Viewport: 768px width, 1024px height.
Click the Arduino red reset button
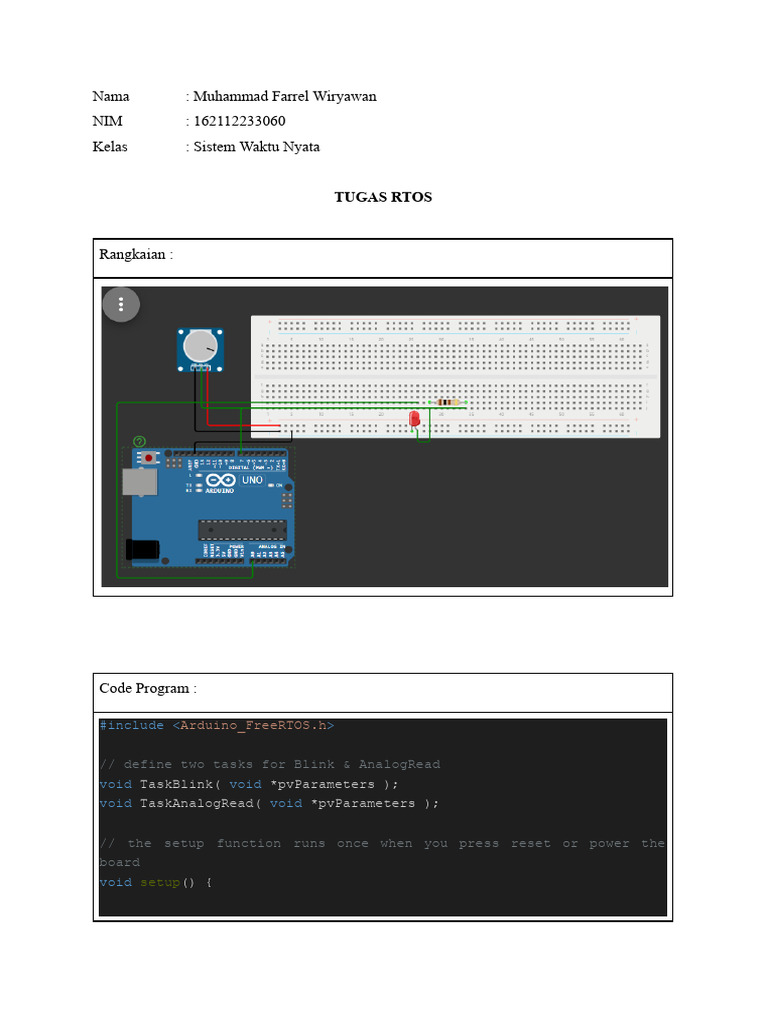click(149, 458)
